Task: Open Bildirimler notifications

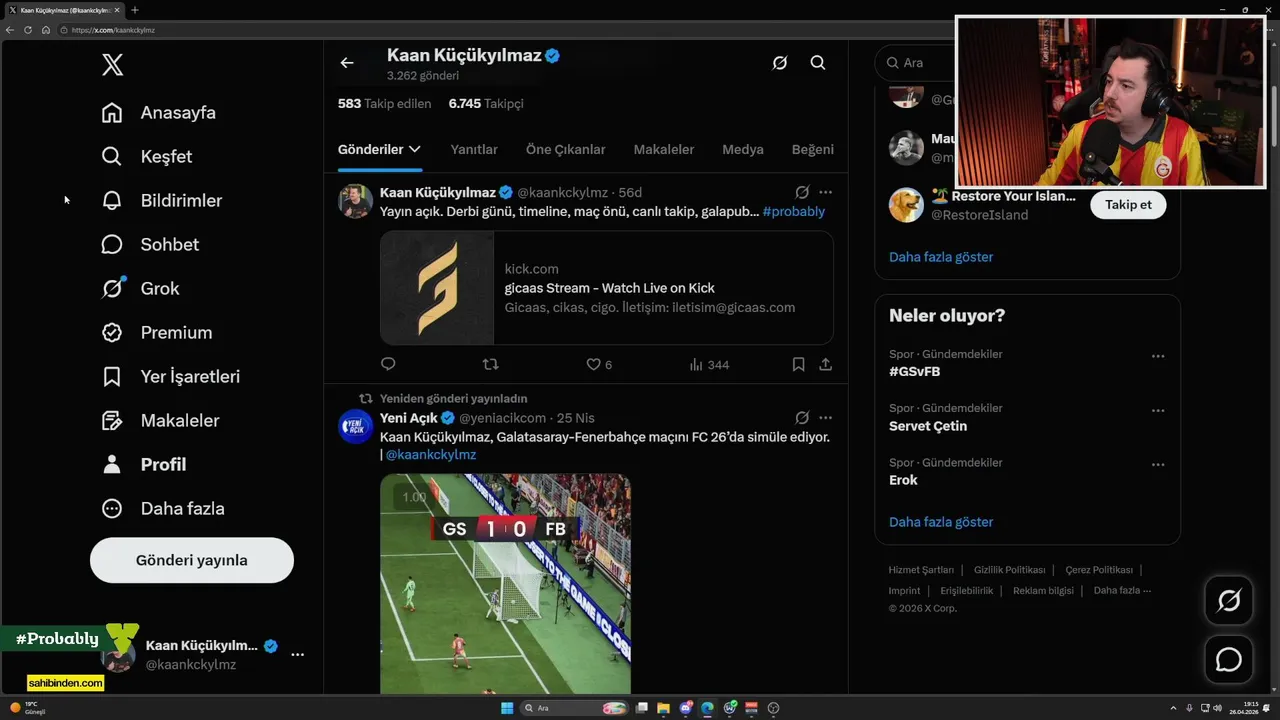Action: coord(162,201)
